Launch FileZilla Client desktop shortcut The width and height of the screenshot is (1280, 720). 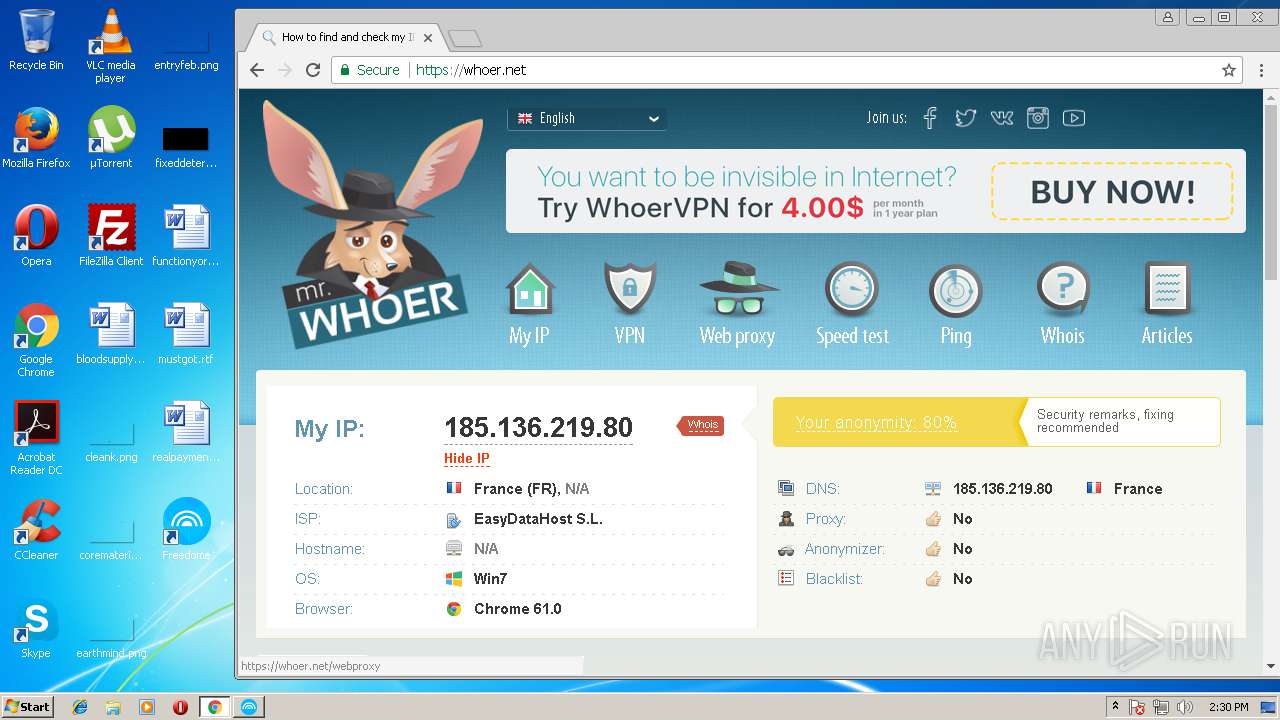click(x=110, y=236)
